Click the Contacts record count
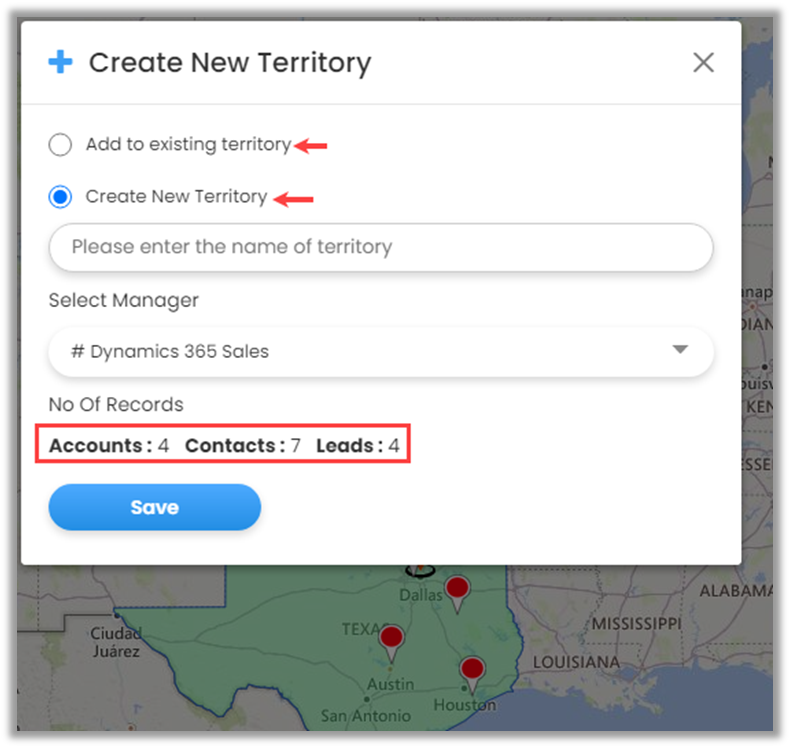790x748 pixels. tap(242, 446)
